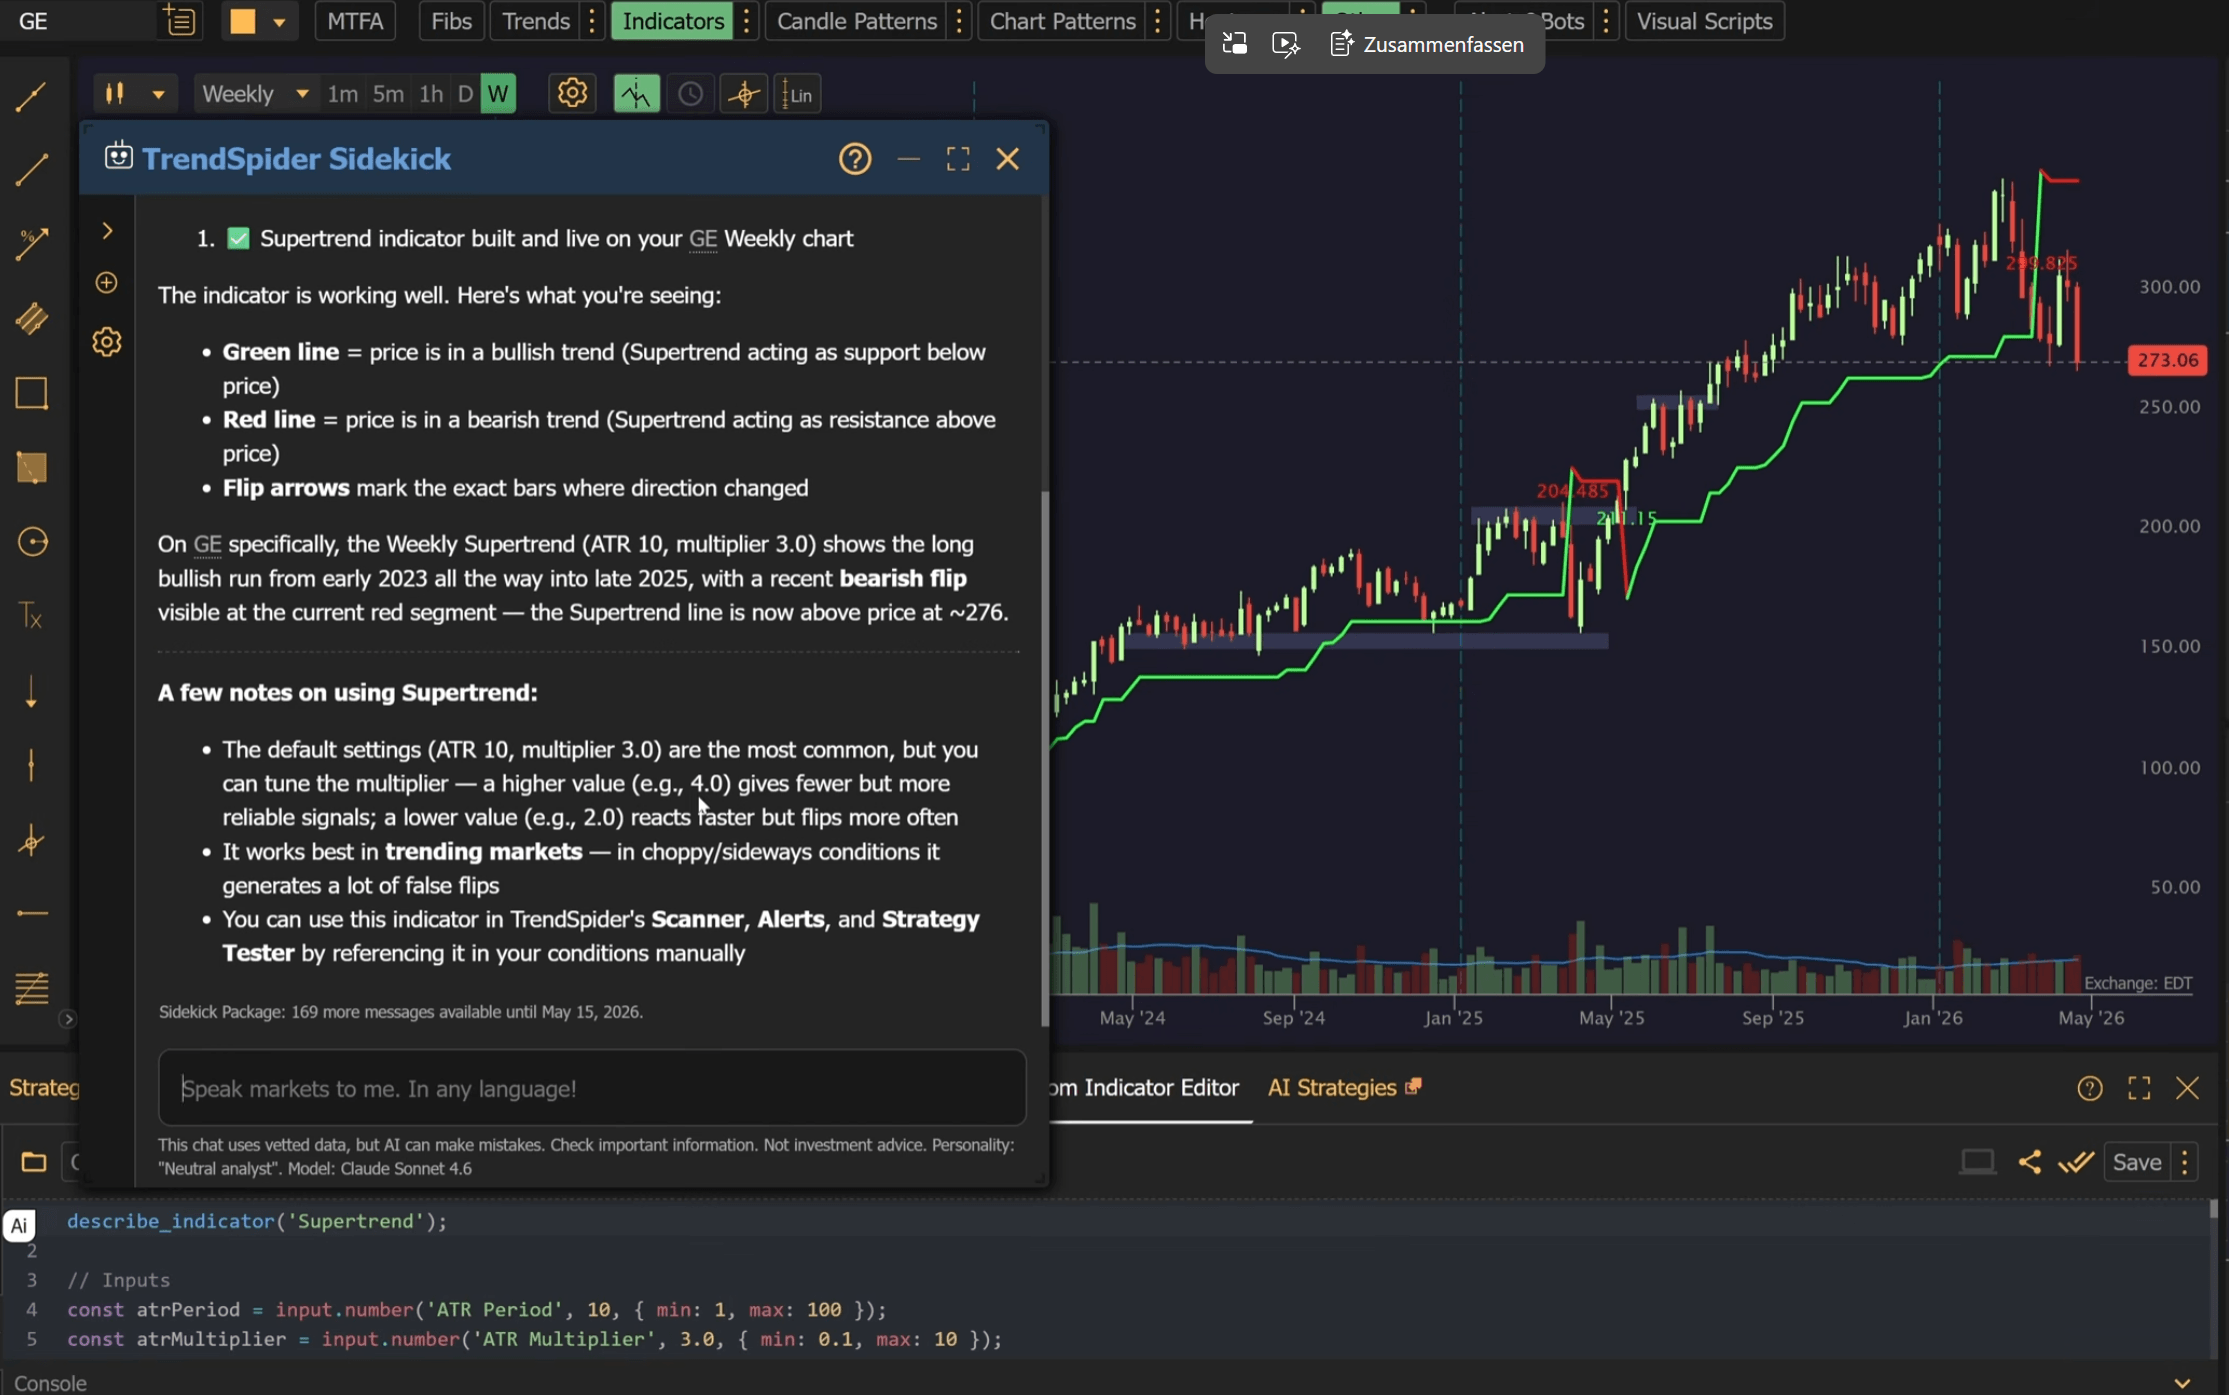Toggle the green price-action chart button
Viewport: 2229px width, 1395px height.
pos(636,94)
